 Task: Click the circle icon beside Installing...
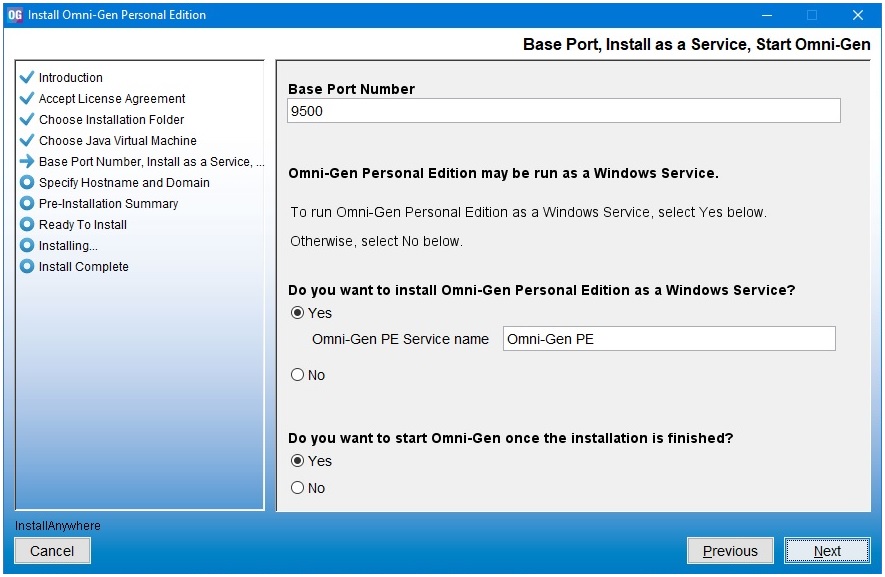click(27, 246)
